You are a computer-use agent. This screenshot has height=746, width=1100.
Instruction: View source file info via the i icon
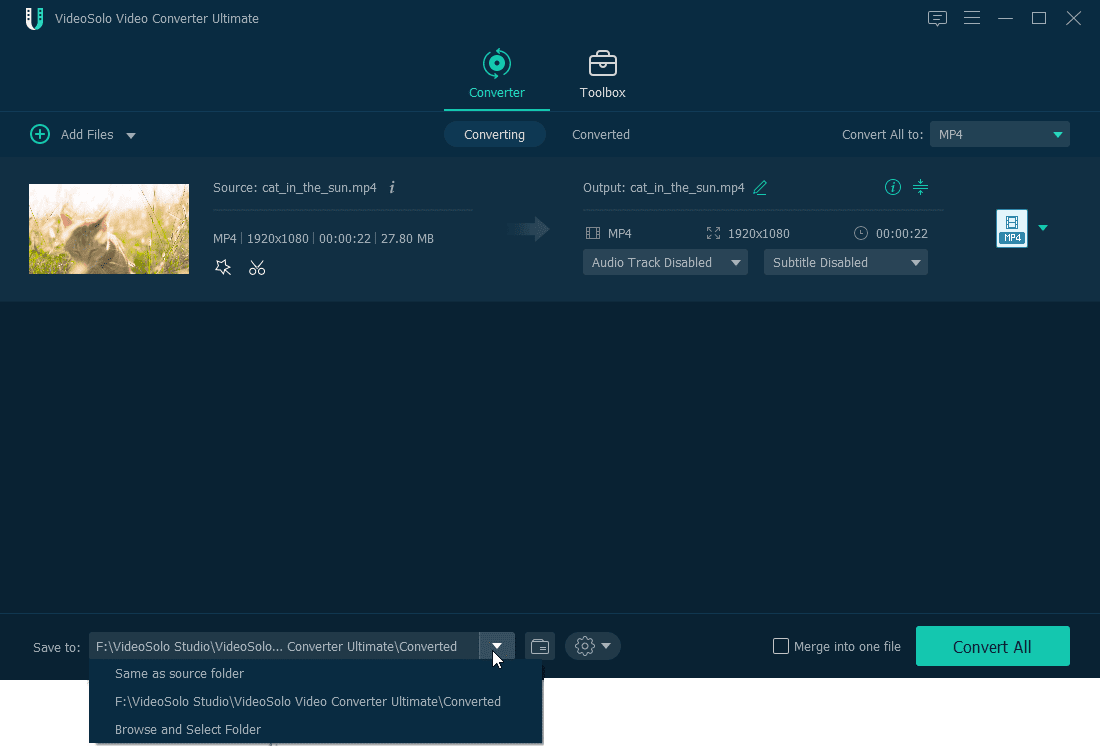(x=392, y=187)
